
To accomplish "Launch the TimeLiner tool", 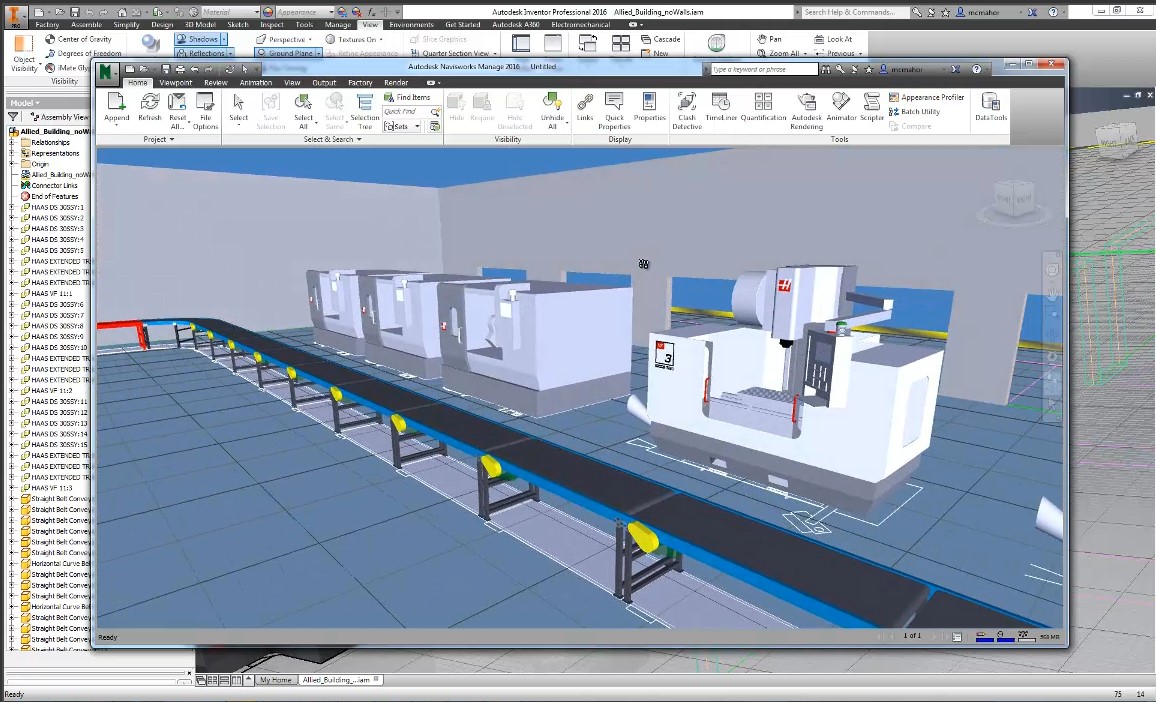I will 720,106.
